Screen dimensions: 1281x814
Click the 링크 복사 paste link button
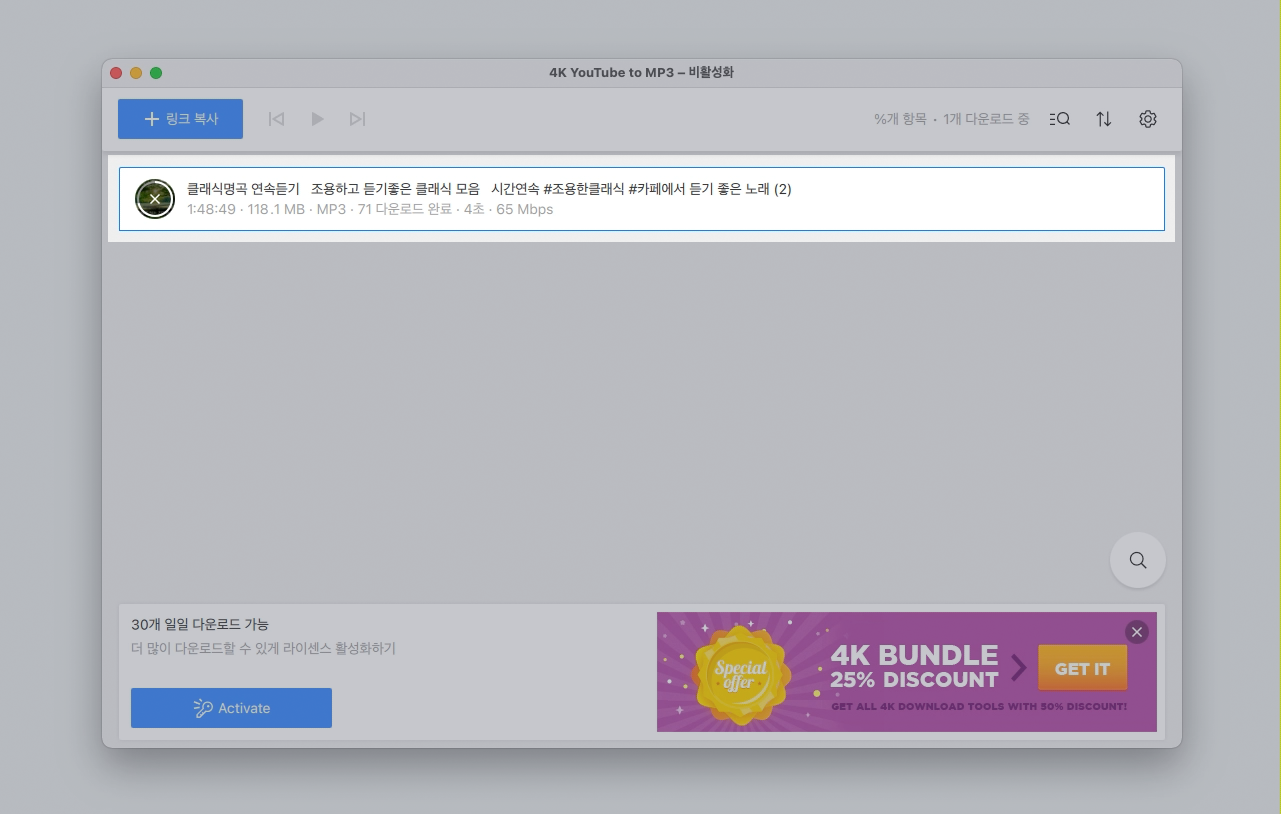tap(180, 119)
